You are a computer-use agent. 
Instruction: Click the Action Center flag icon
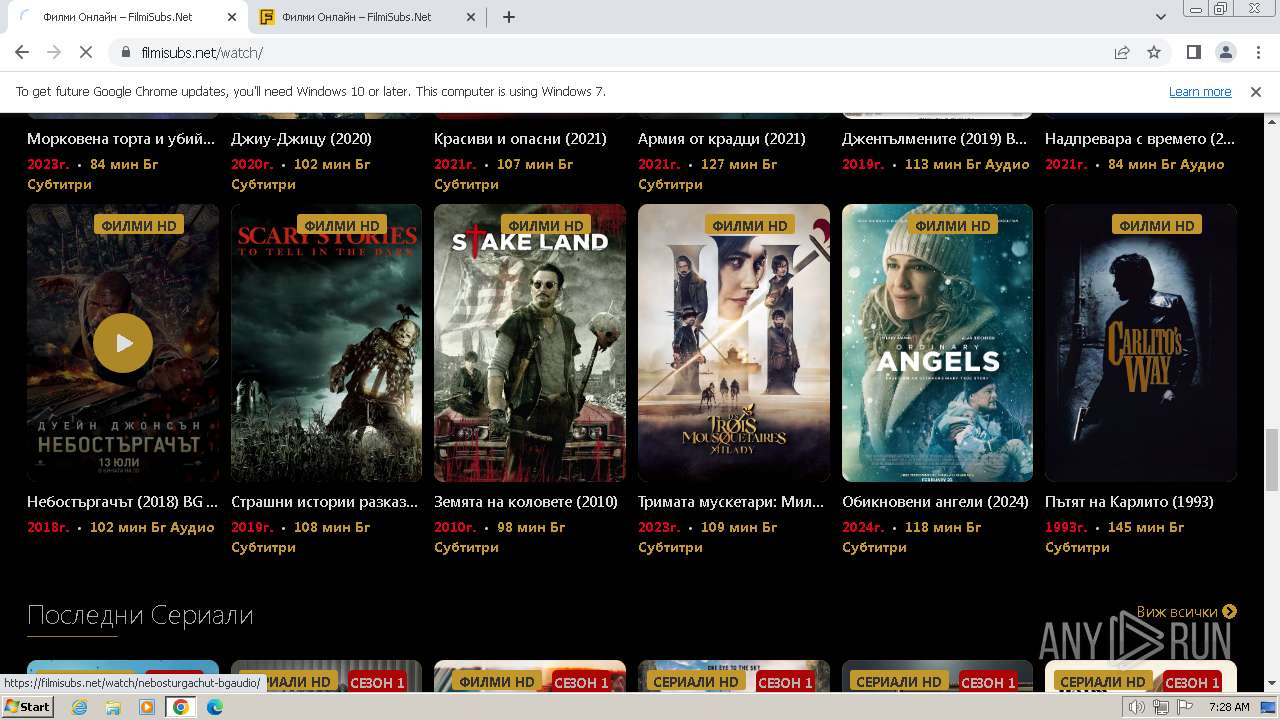coord(1186,707)
